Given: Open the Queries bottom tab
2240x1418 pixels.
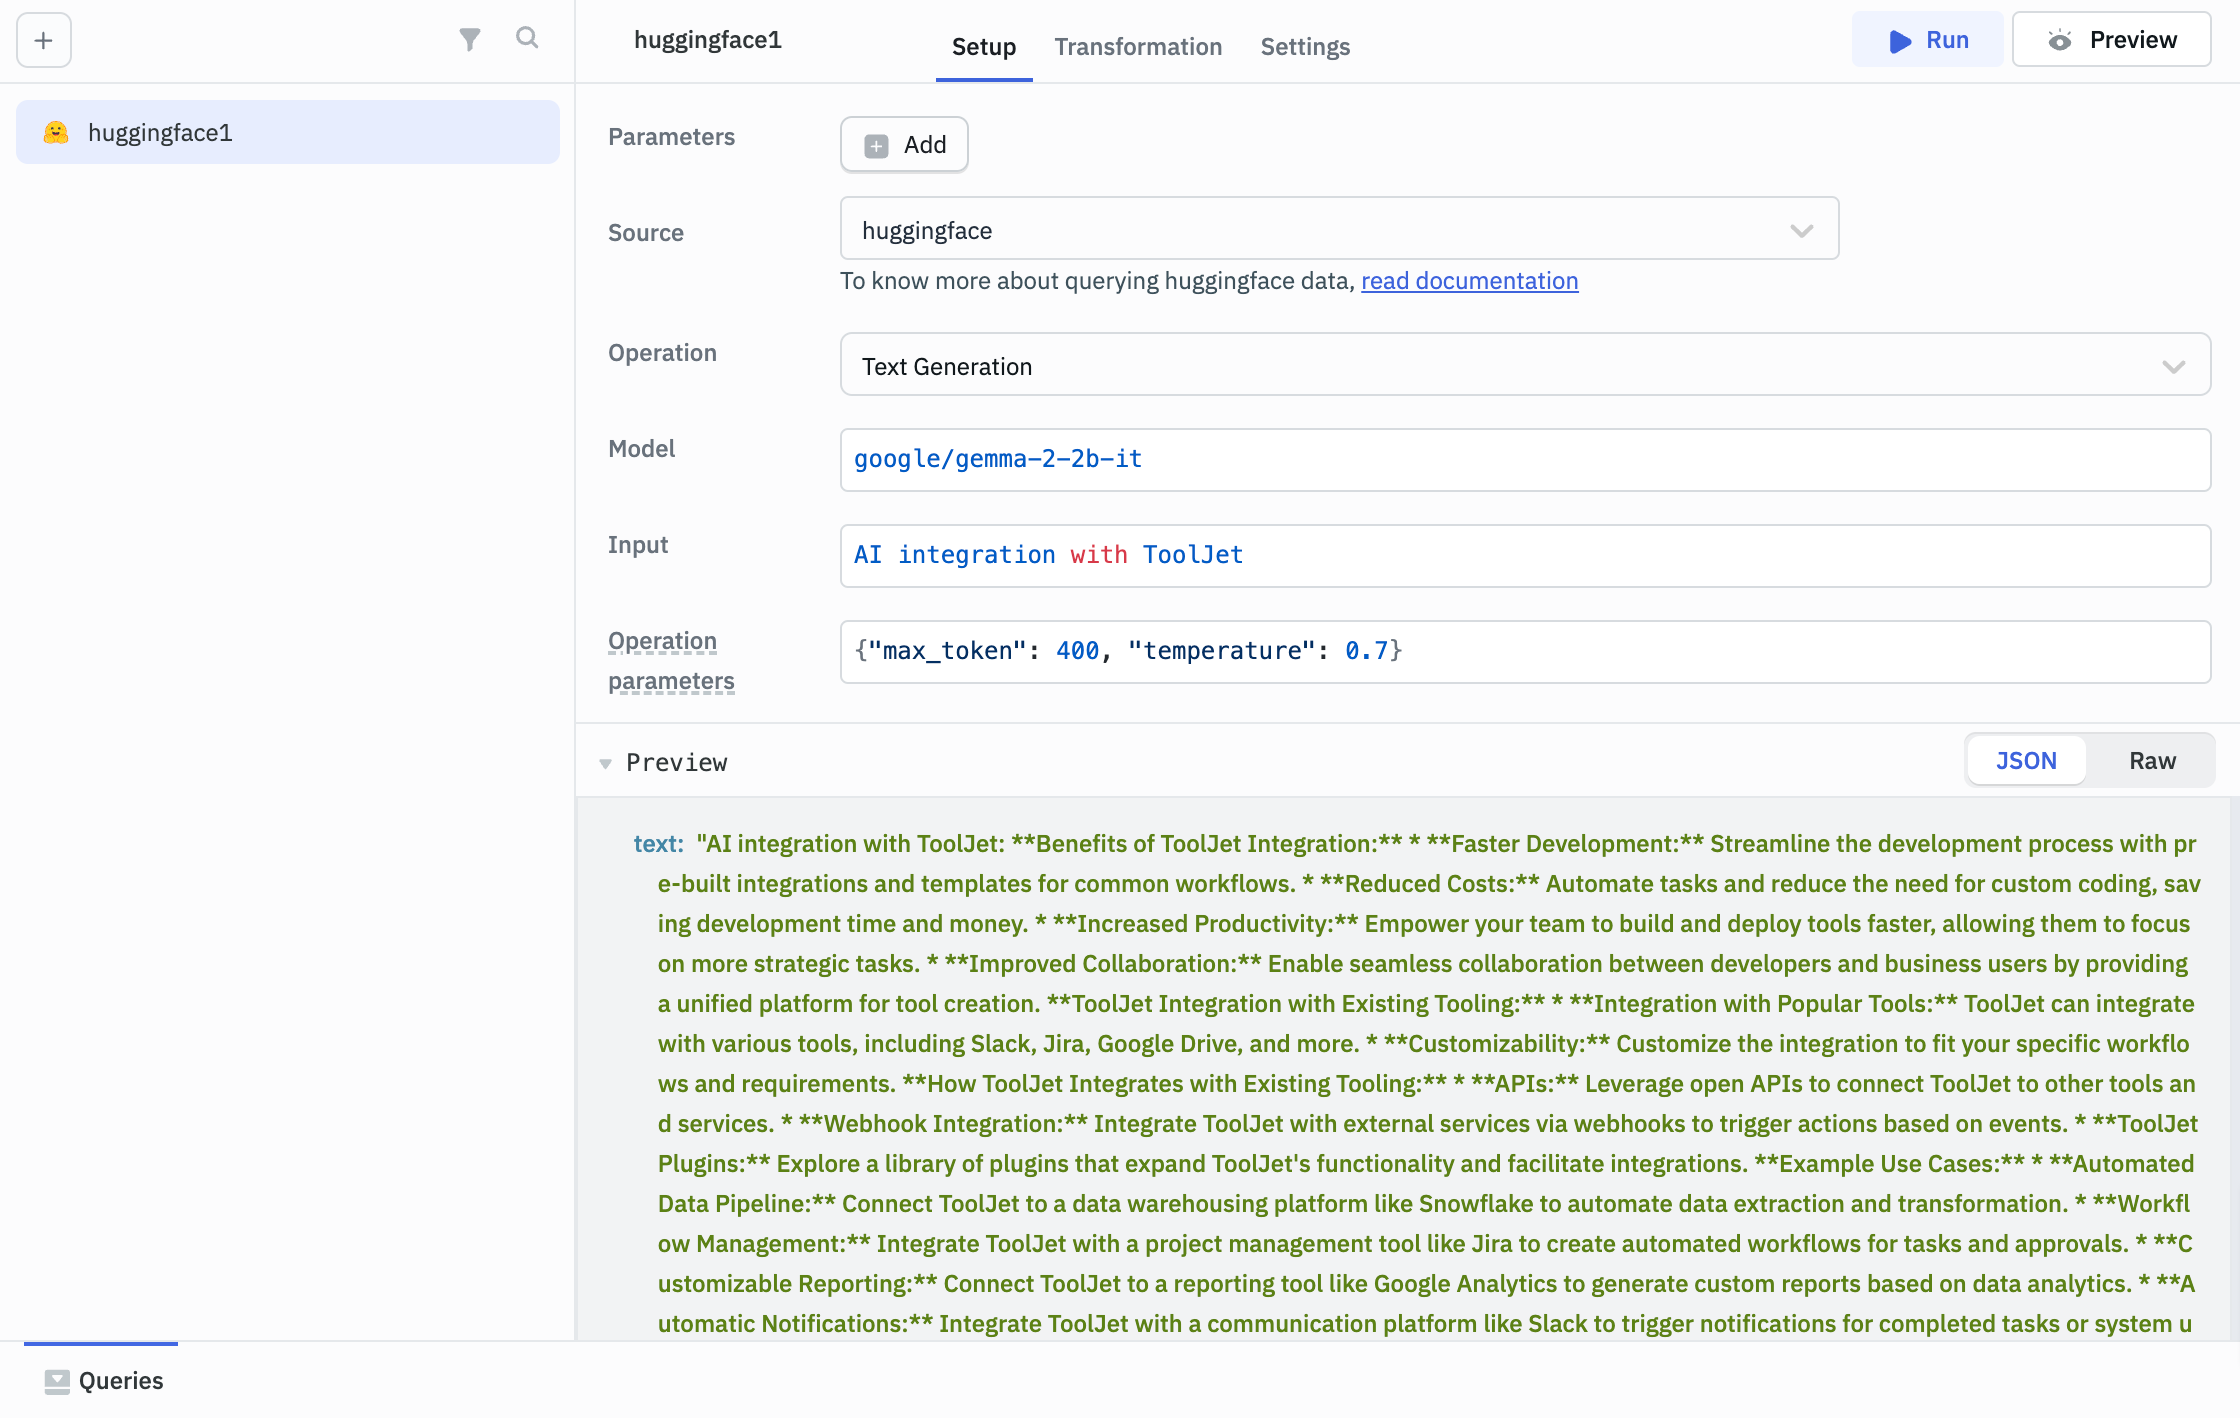Looking at the screenshot, I should pos(103,1381).
